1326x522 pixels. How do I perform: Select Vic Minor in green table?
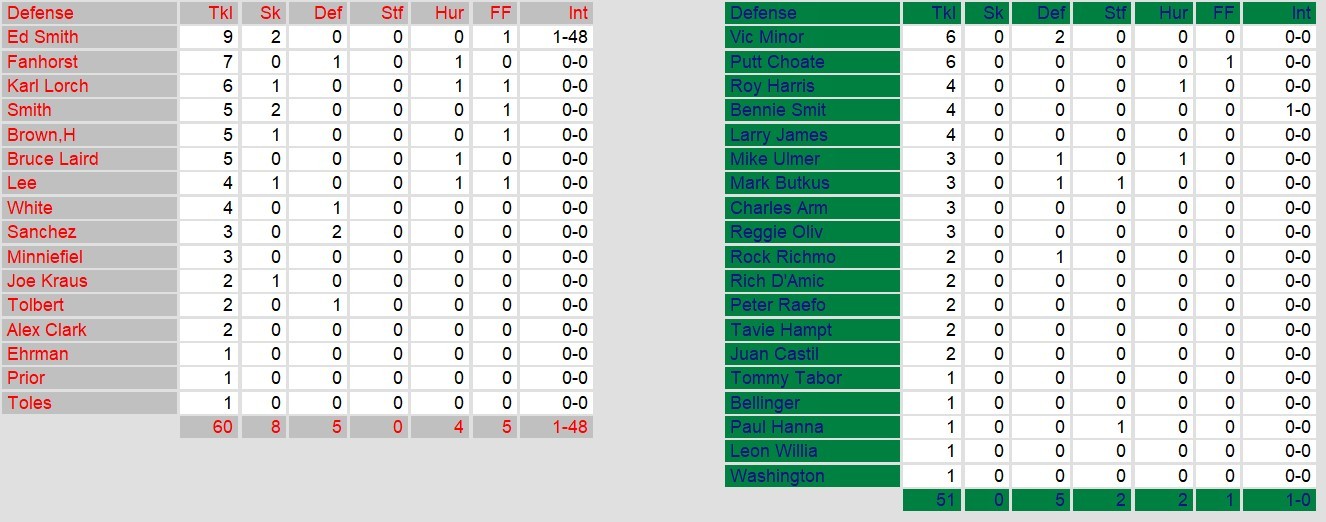pyautogui.click(x=767, y=37)
